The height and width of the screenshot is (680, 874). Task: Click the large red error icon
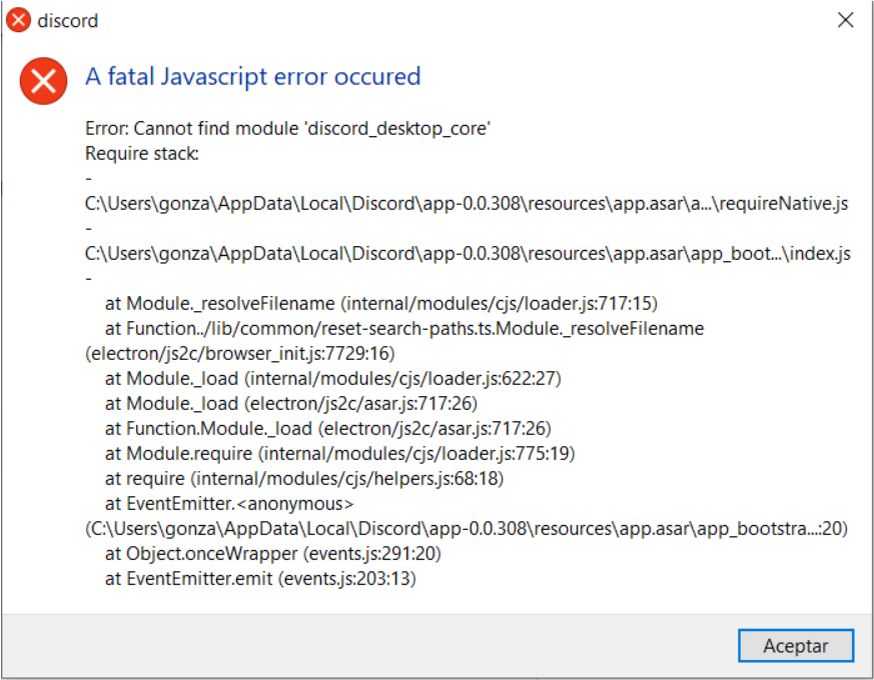pyautogui.click(x=43, y=81)
